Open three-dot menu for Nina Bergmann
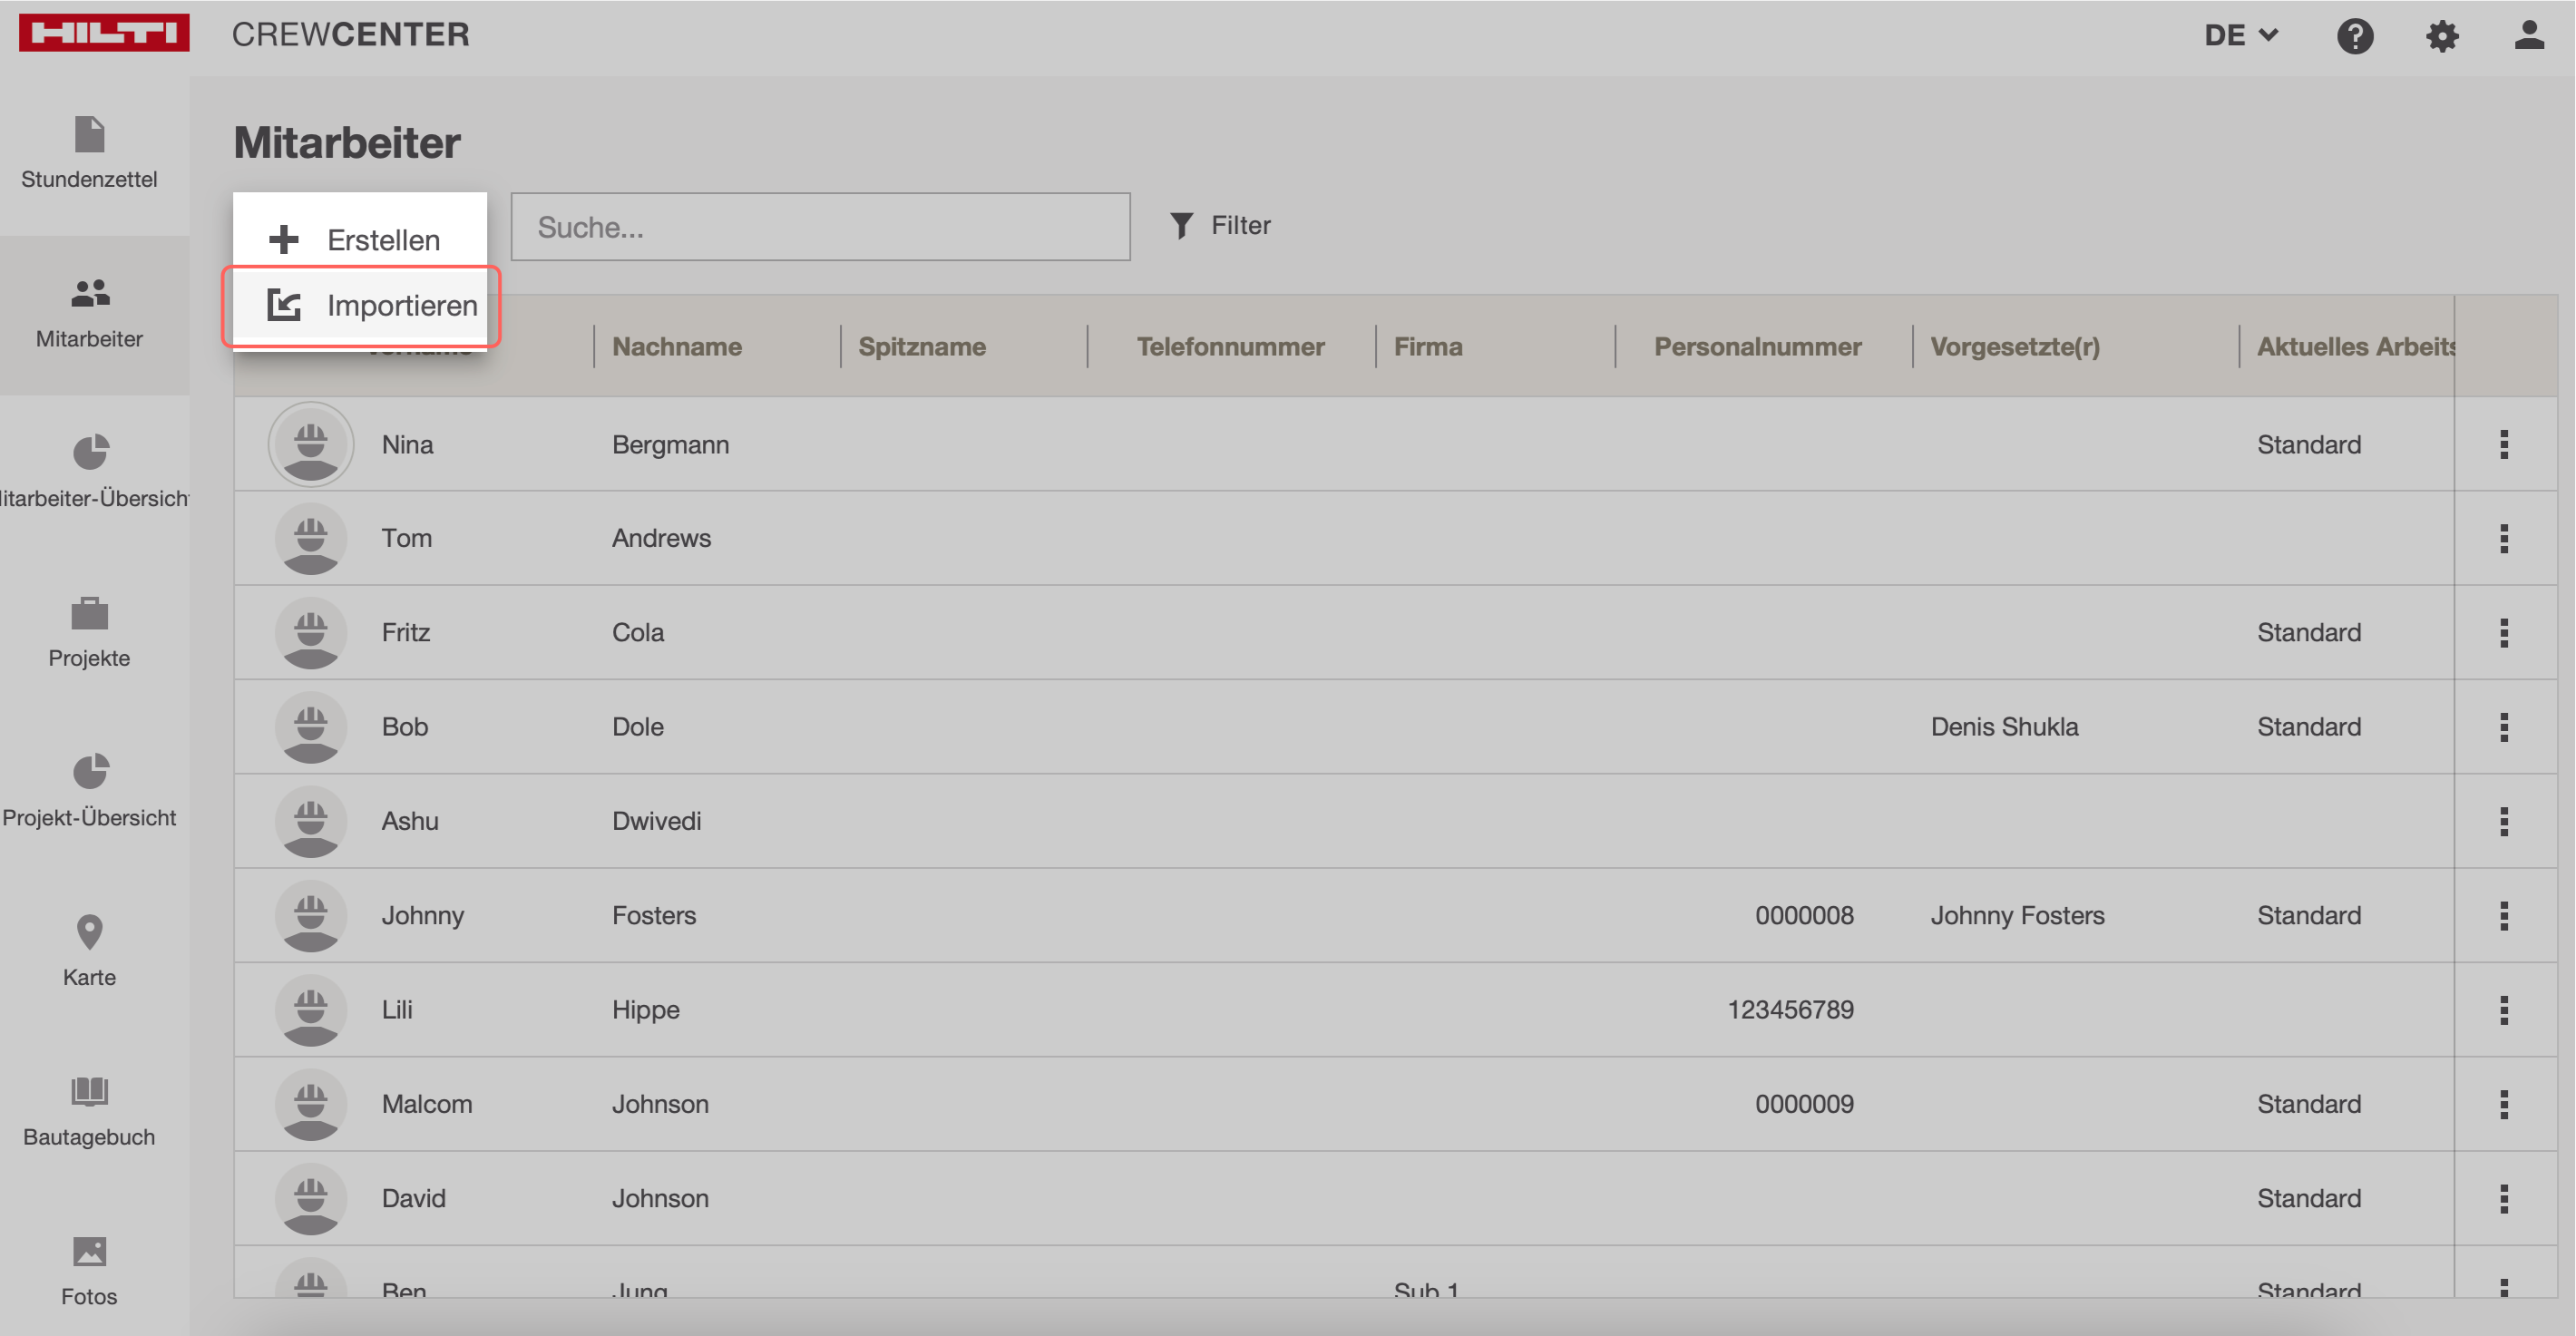Image resolution: width=2576 pixels, height=1336 pixels. tap(2503, 444)
